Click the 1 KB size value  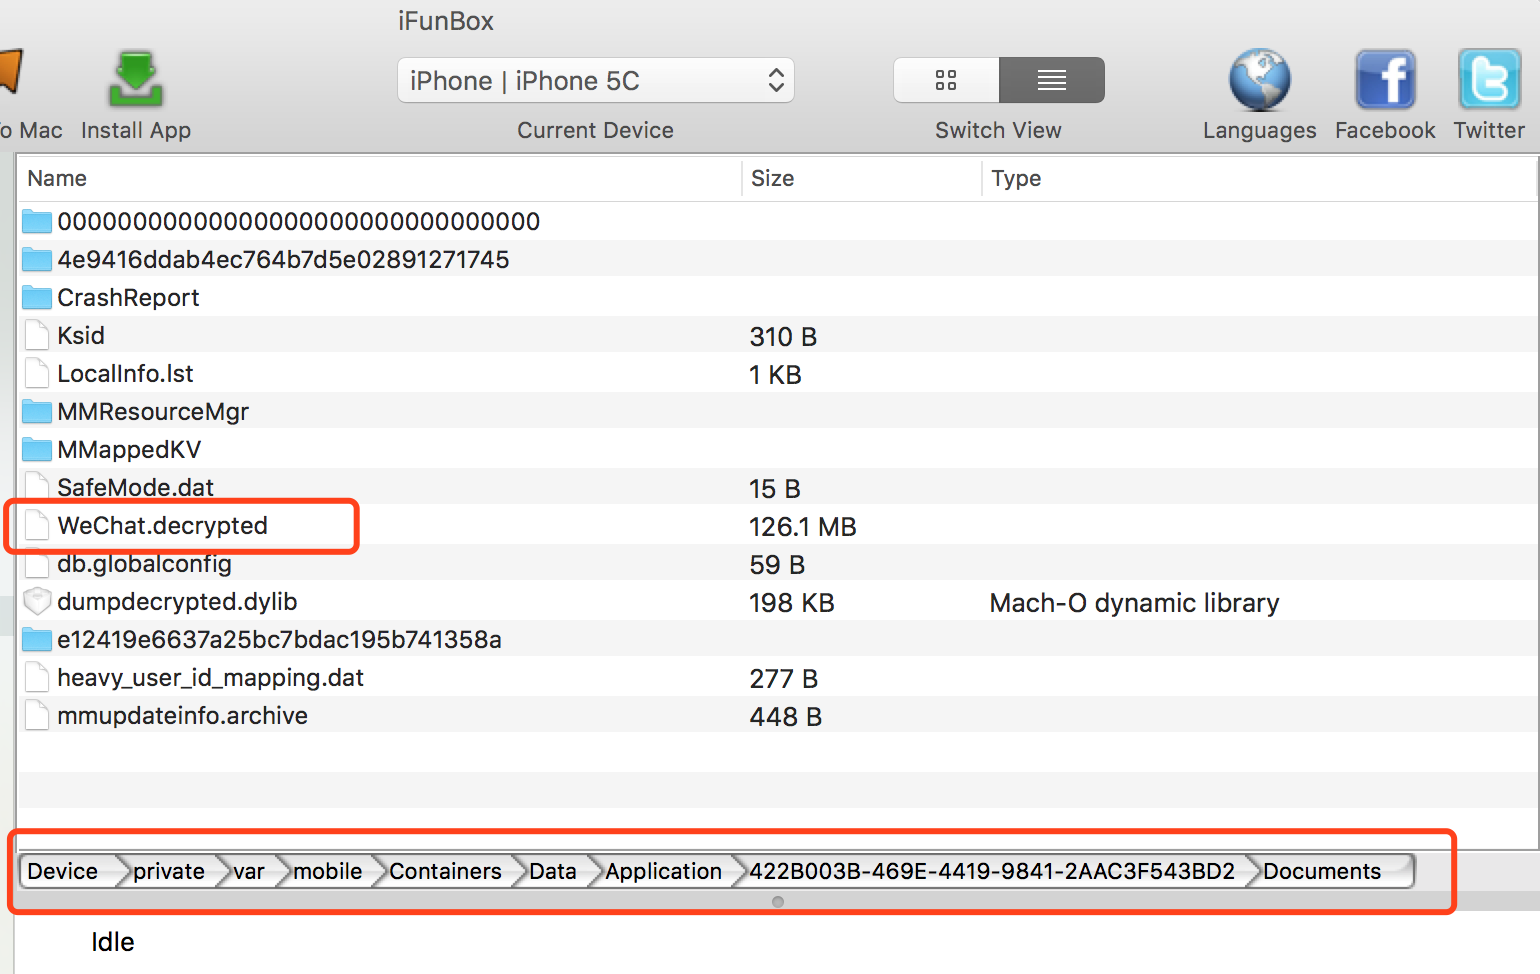pos(776,375)
